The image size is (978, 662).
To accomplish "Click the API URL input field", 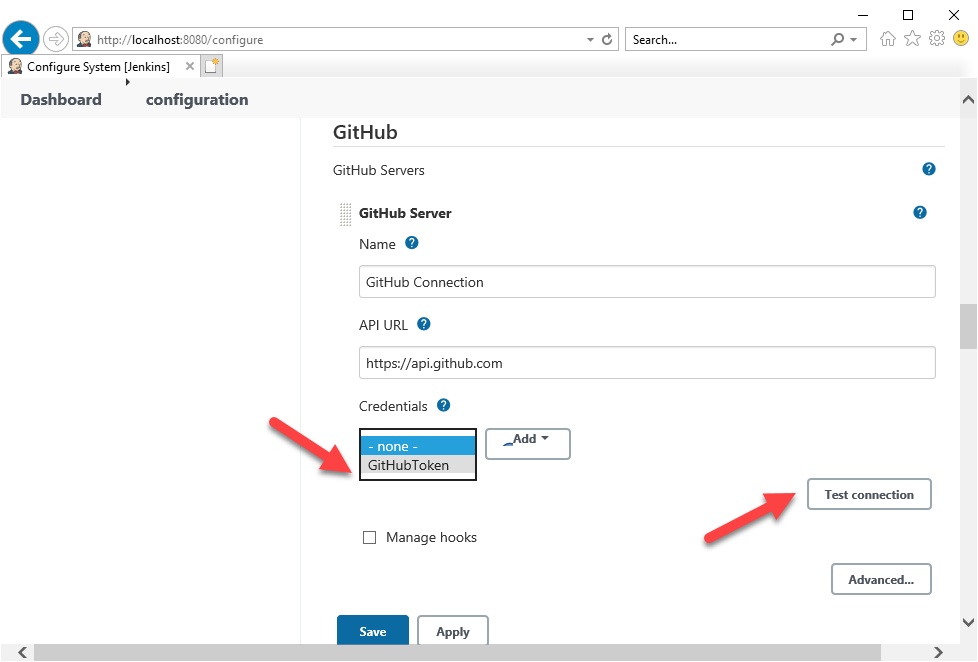I will (x=647, y=363).
